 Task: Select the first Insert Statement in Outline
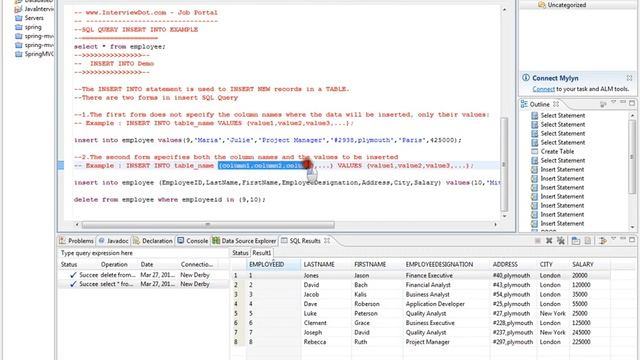point(562,169)
